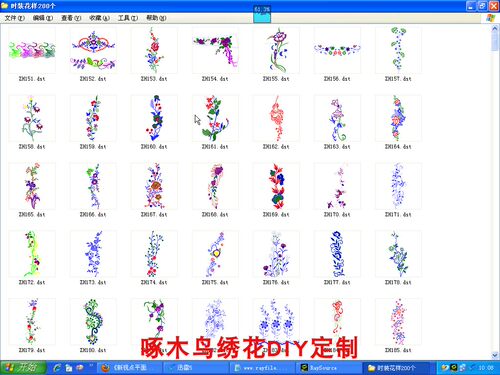Image resolution: width=500 pixels, height=375 pixels.
Task: Select the ZH163.dst thumbnail
Action: coord(337,118)
